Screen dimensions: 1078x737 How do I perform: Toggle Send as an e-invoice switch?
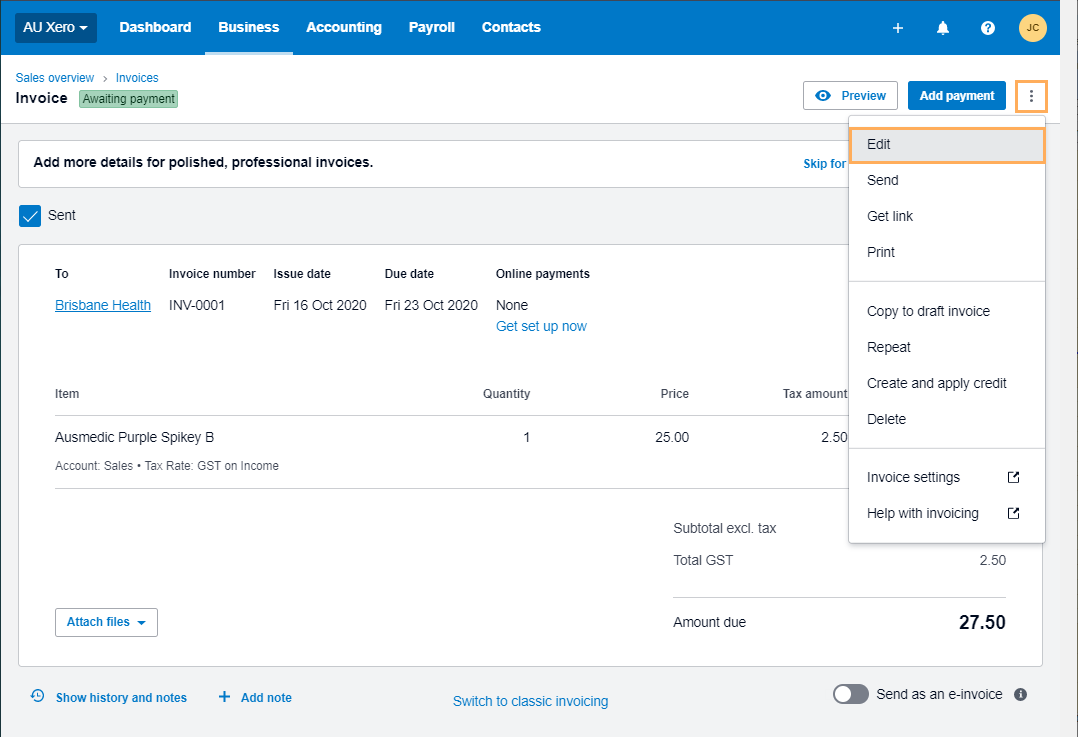(851, 694)
